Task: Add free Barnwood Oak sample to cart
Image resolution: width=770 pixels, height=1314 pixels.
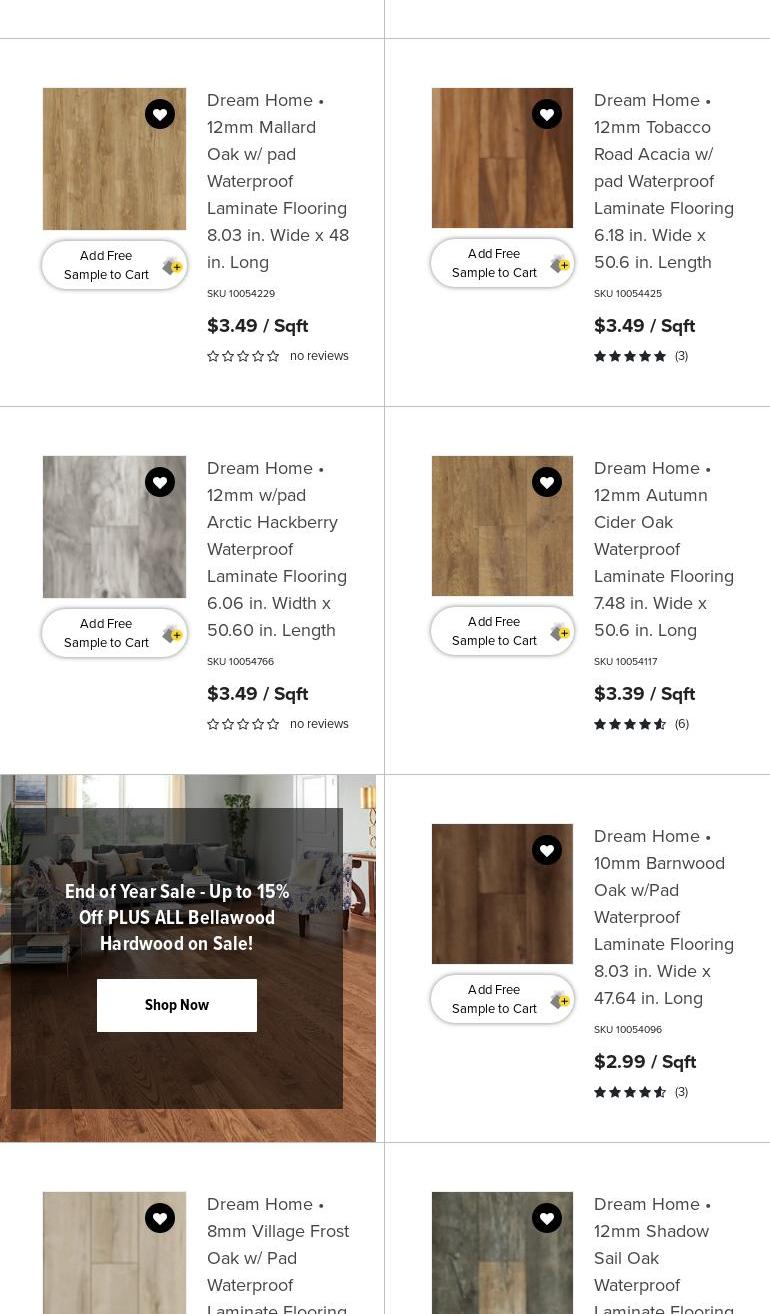Action: (x=502, y=999)
